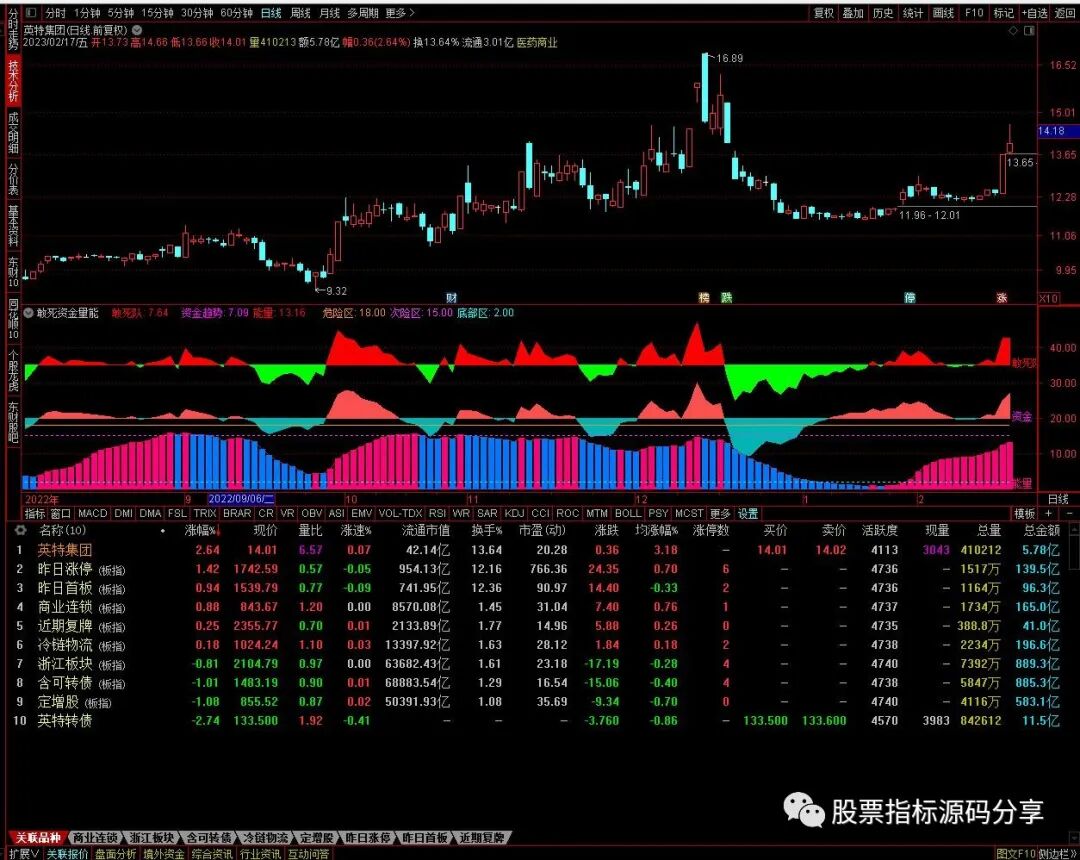Click the 榜 marker on the chart
This screenshot has height=860, width=1080.
coord(704,298)
